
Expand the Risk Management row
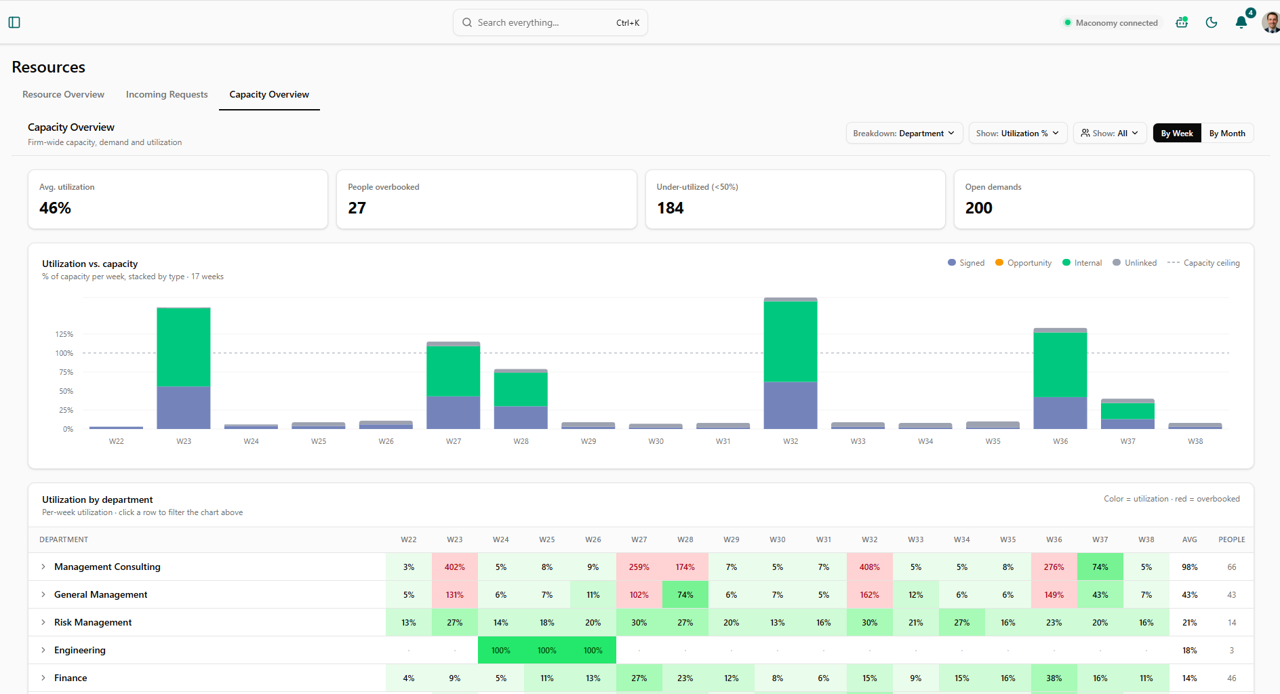[x=43, y=623]
